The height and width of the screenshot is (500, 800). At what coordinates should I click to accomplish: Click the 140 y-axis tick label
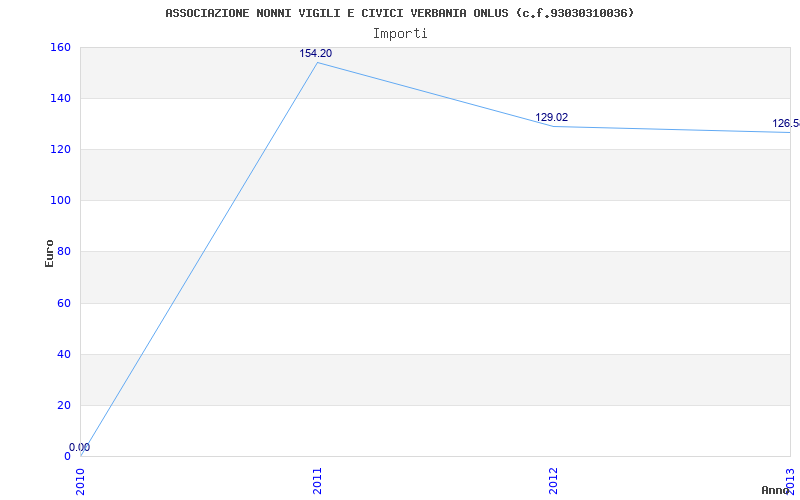click(x=60, y=98)
